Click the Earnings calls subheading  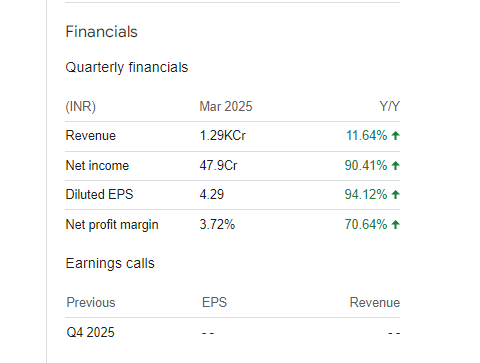110,263
